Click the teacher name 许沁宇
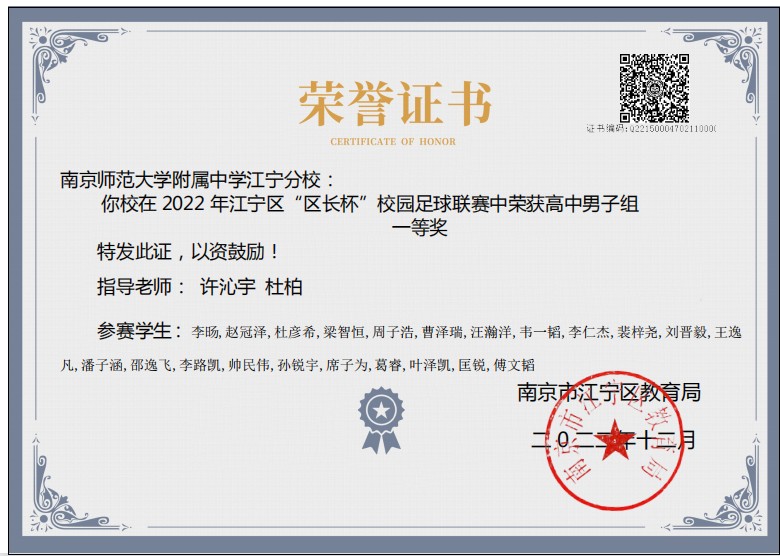This screenshot has width=780, height=556. [228, 287]
